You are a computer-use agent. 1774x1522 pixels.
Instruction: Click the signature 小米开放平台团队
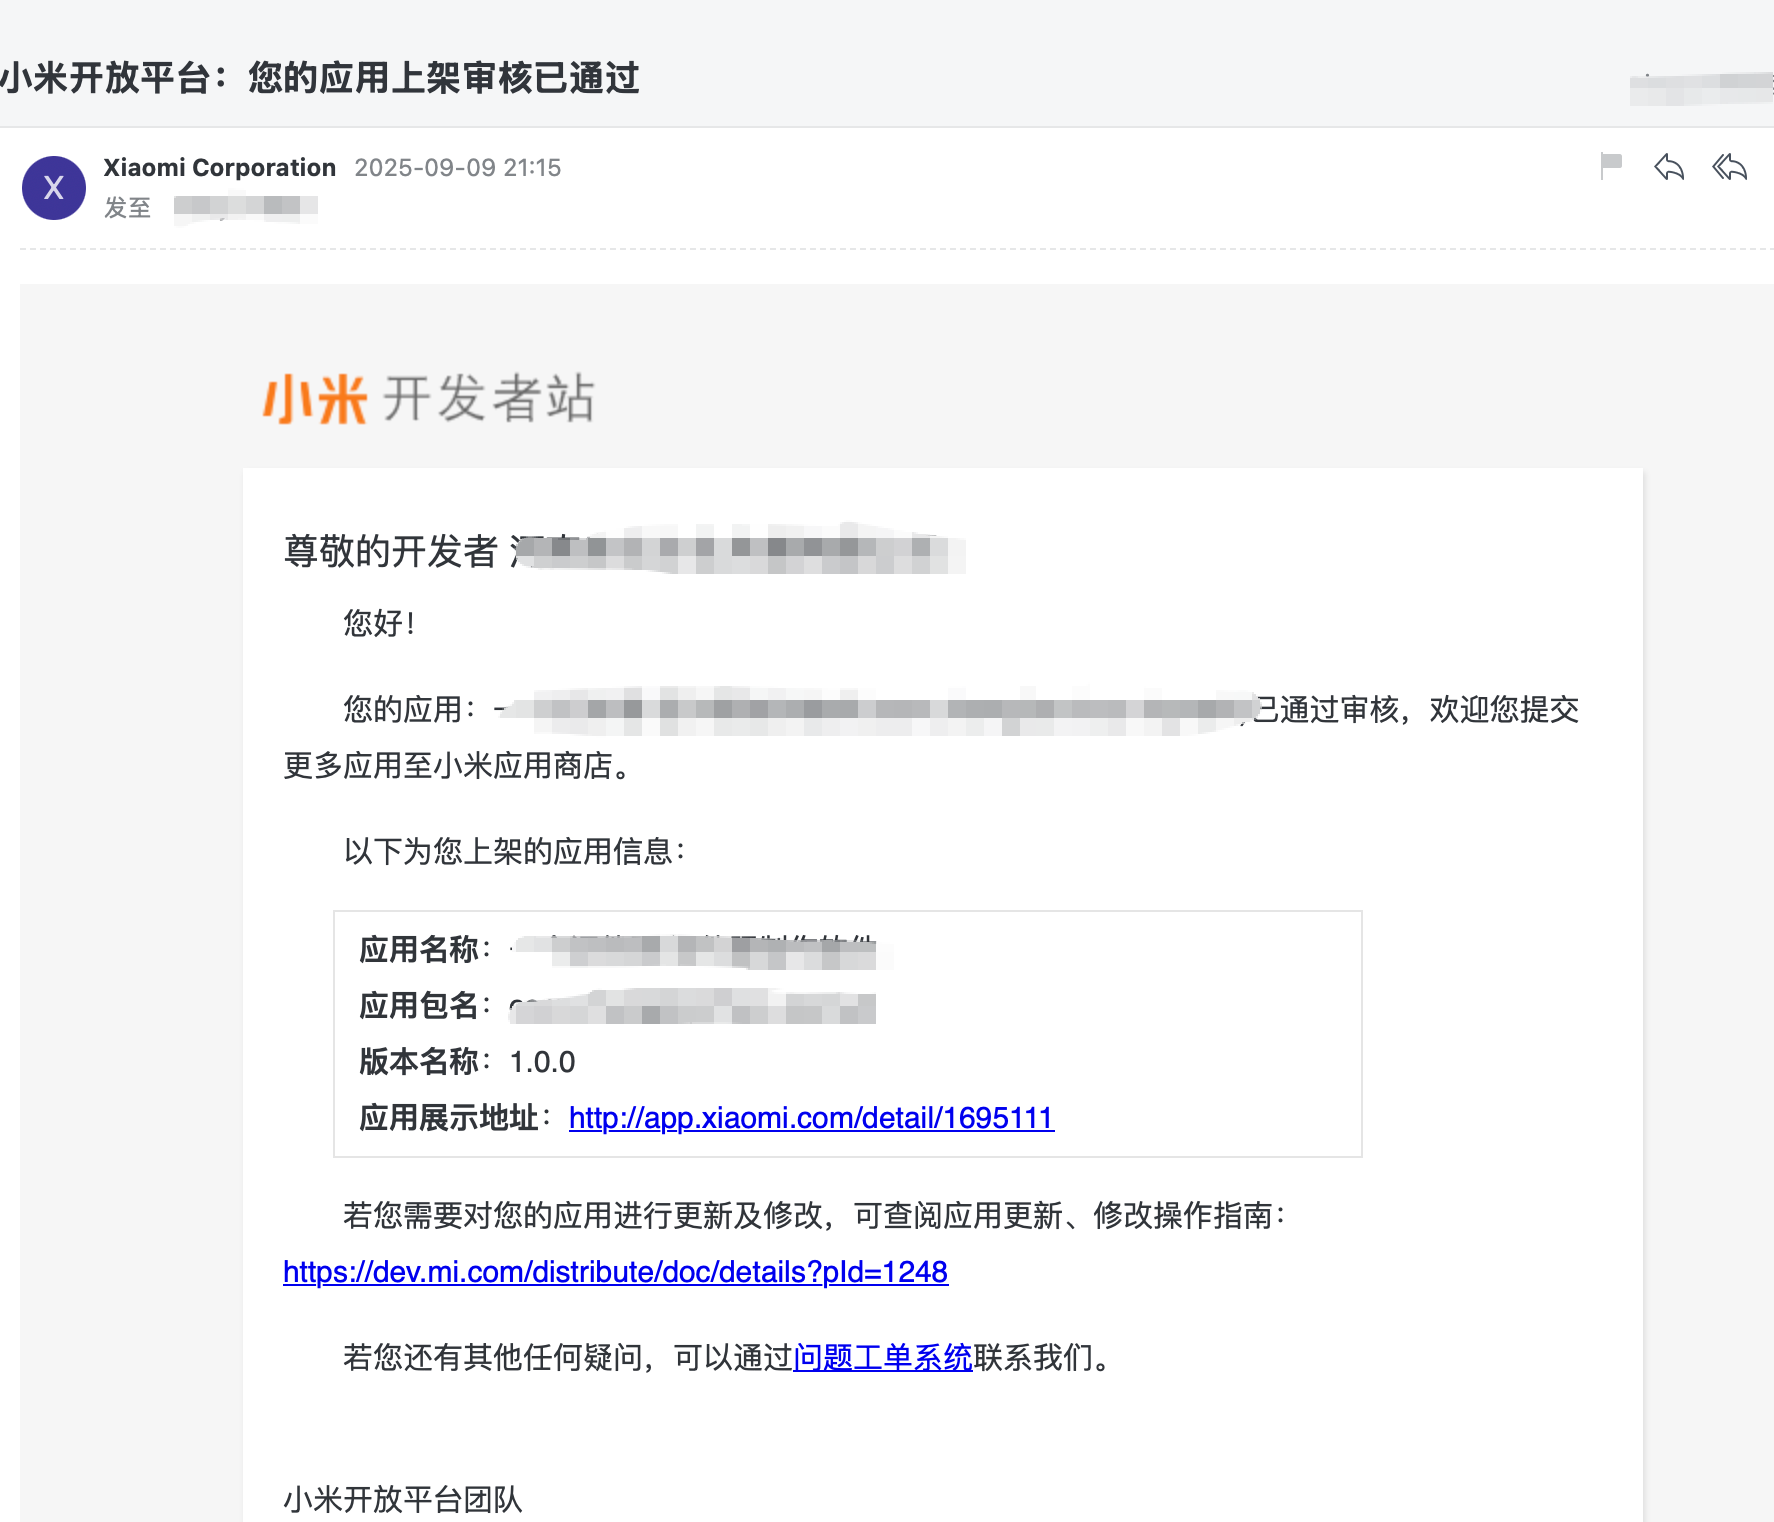(403, 1499)
